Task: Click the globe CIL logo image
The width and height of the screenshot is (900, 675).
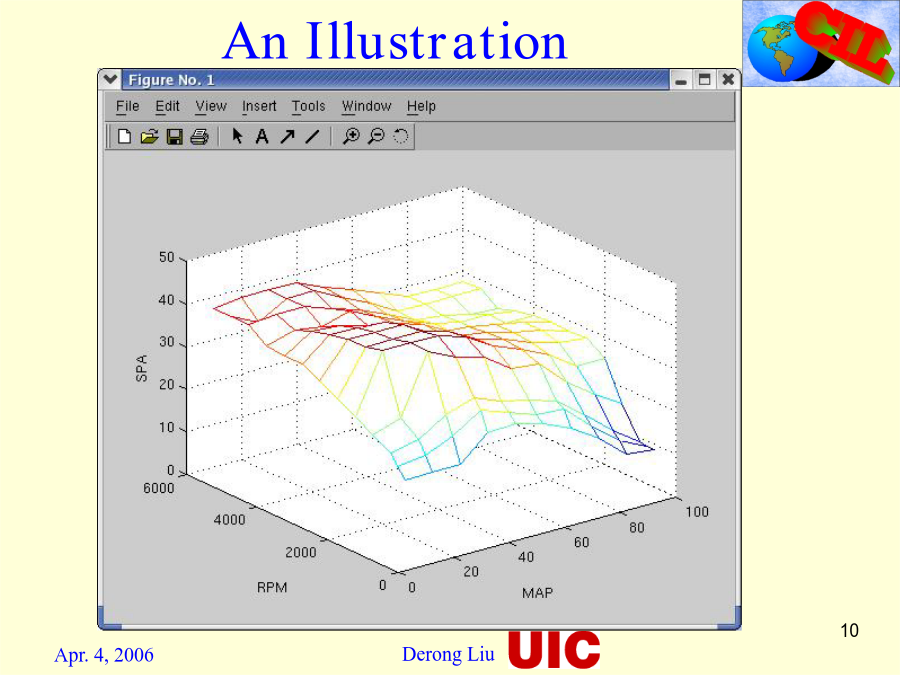Action: (821, 43)
